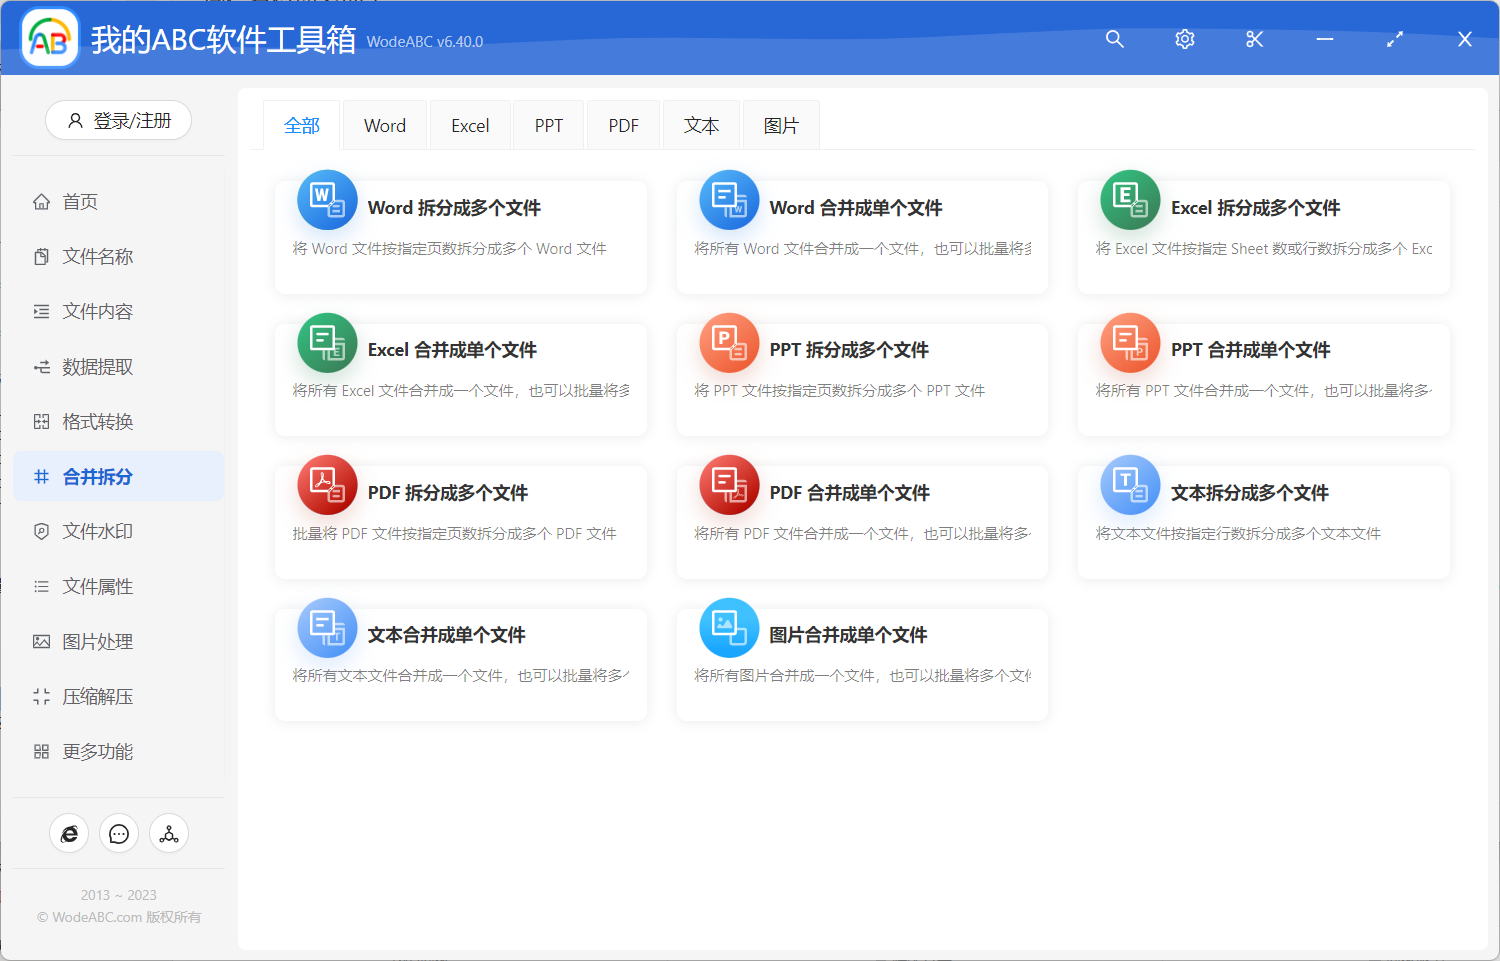Click the share network icon at sidebar bottom
The height and width of the screenshot is (961, 1500).
point(168,833)
